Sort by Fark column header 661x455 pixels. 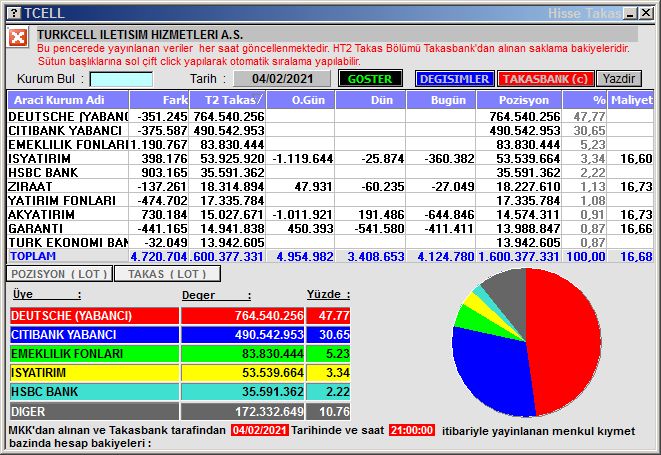pyautogui.click(x=159, y=100)
